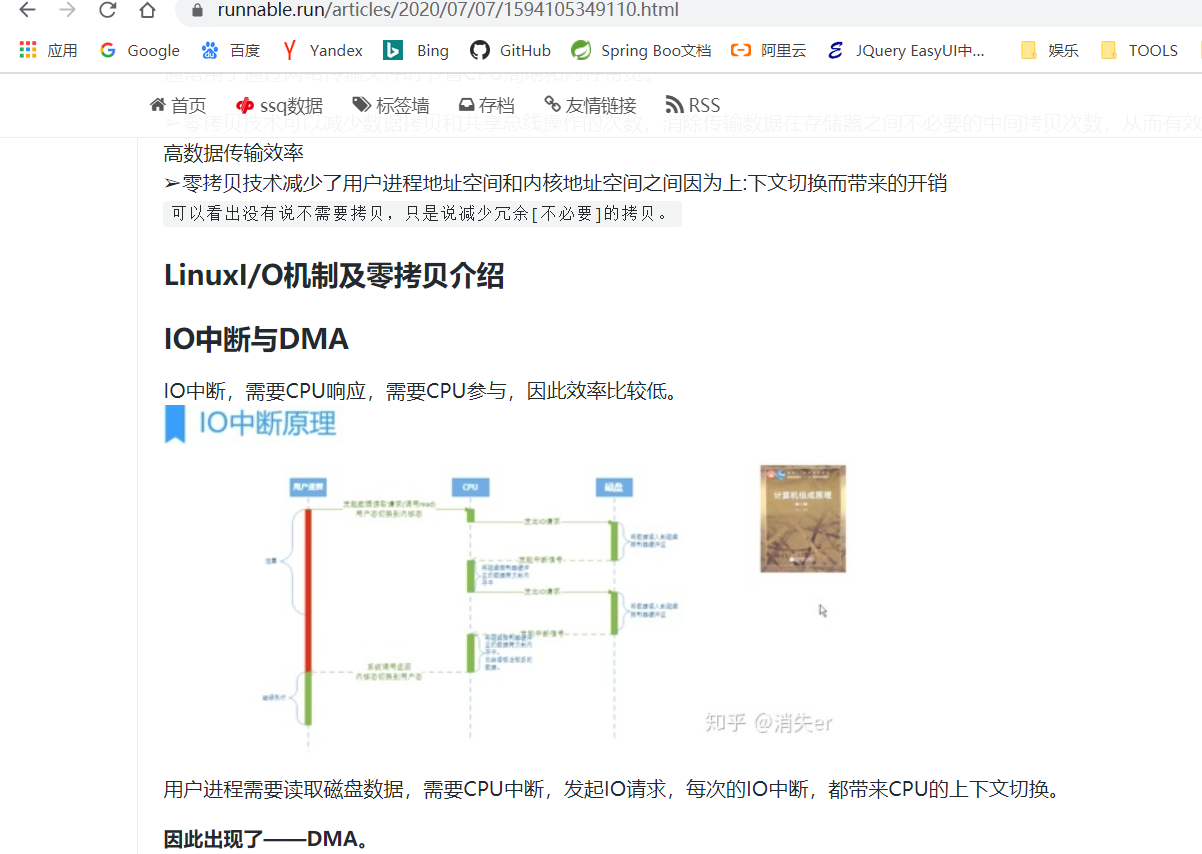Click the browser forward arrow
Screen dimensions: 1202x854
(x=67, y=10)
